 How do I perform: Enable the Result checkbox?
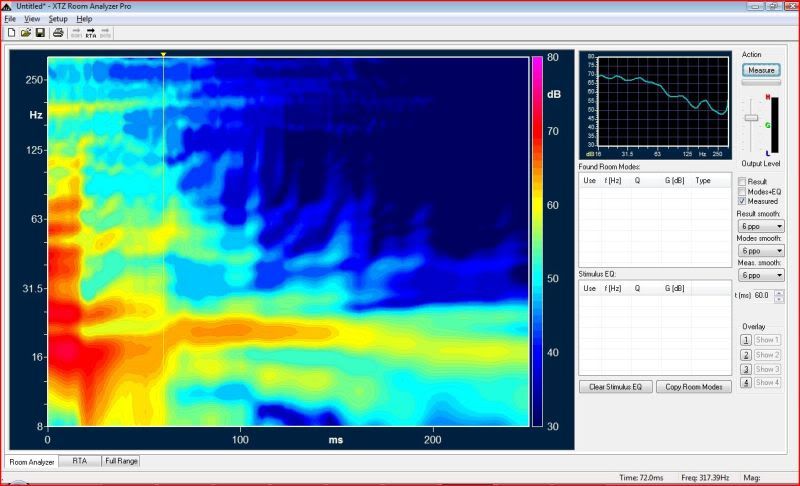click(742, 181)
